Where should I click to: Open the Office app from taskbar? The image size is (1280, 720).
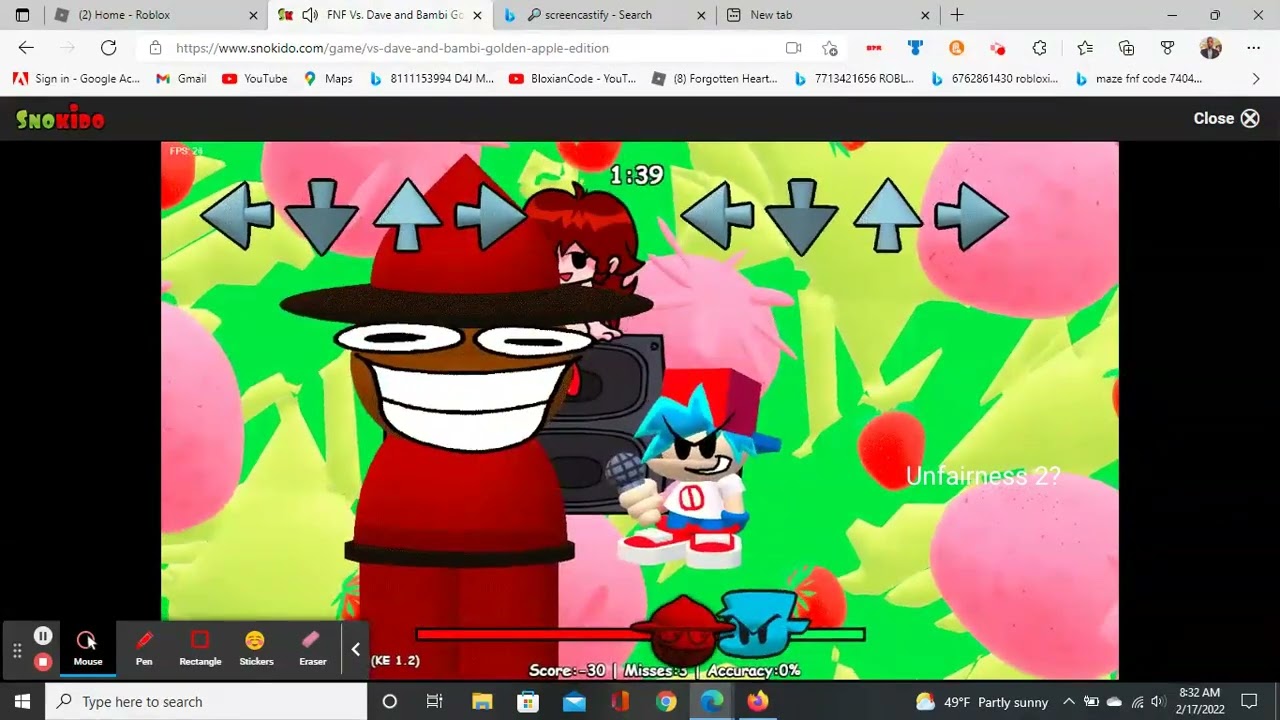(x=620, y=701)
